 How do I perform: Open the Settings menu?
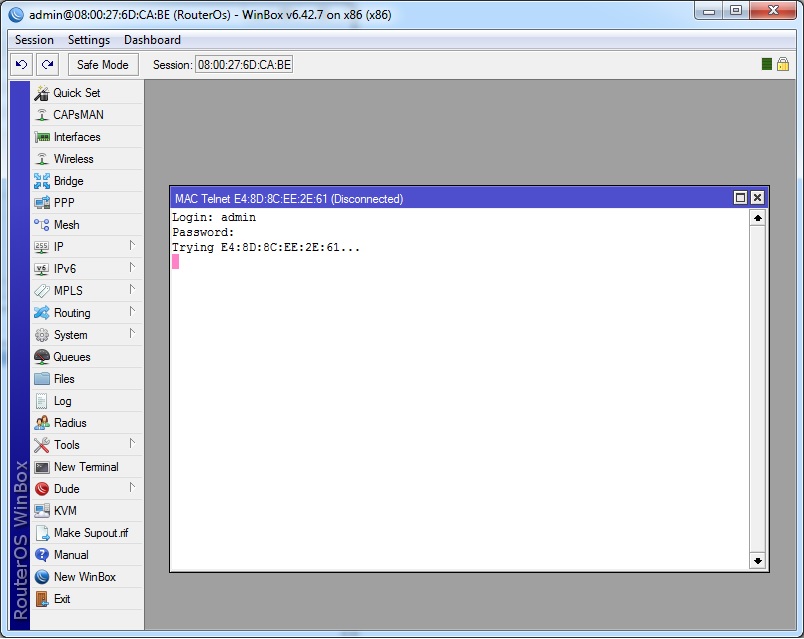coord(89,40)
